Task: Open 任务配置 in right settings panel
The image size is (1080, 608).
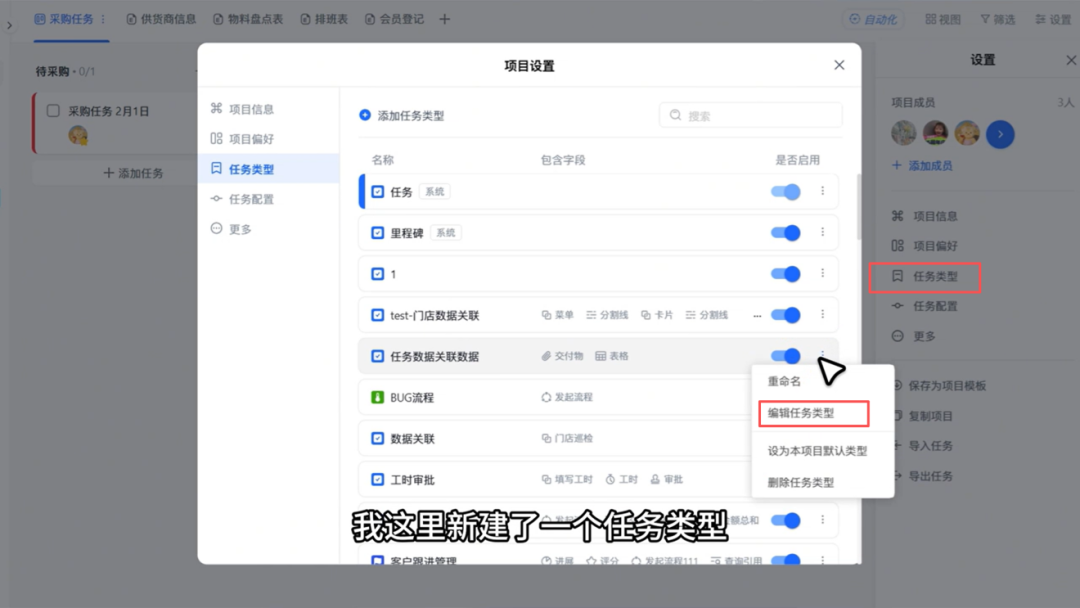Action: pos(925,306)
